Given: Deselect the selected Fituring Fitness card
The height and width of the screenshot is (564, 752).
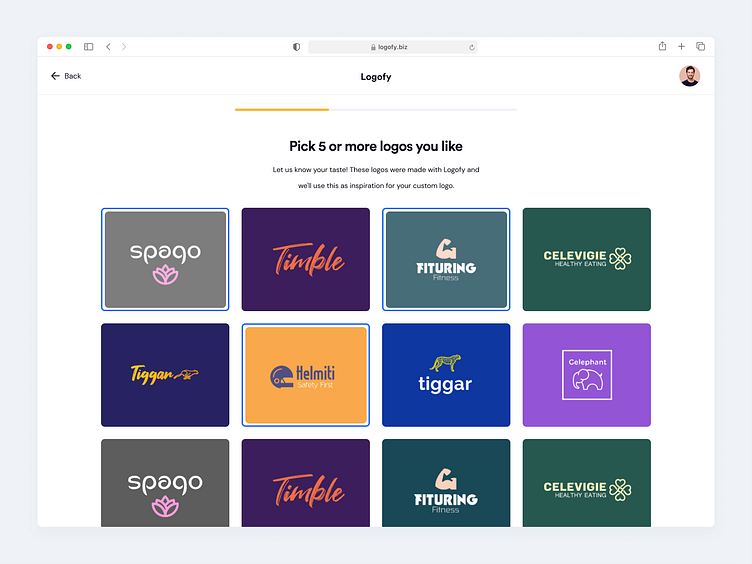Looking at the screenshot, I should point(446,259).
